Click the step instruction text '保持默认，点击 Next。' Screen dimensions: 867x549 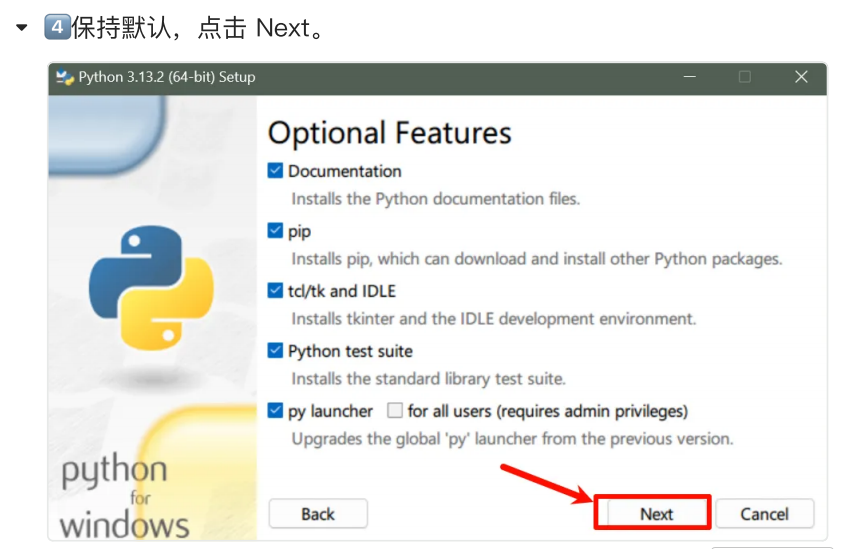coord(198,28)
